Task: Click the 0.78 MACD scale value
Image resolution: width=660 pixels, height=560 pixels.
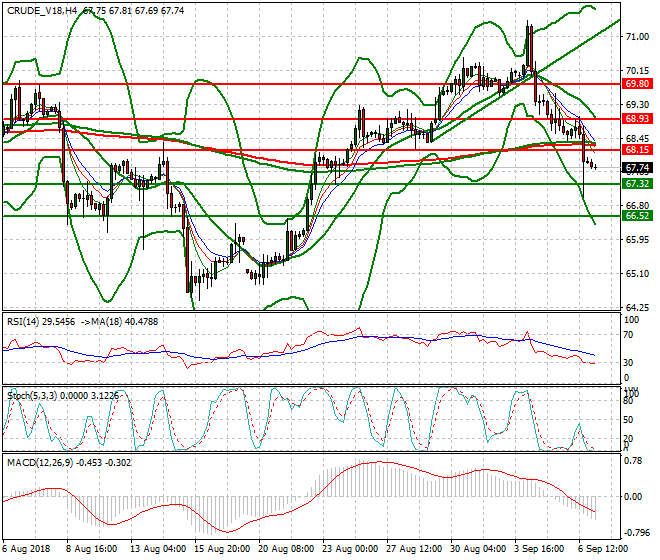Action: 633,461
